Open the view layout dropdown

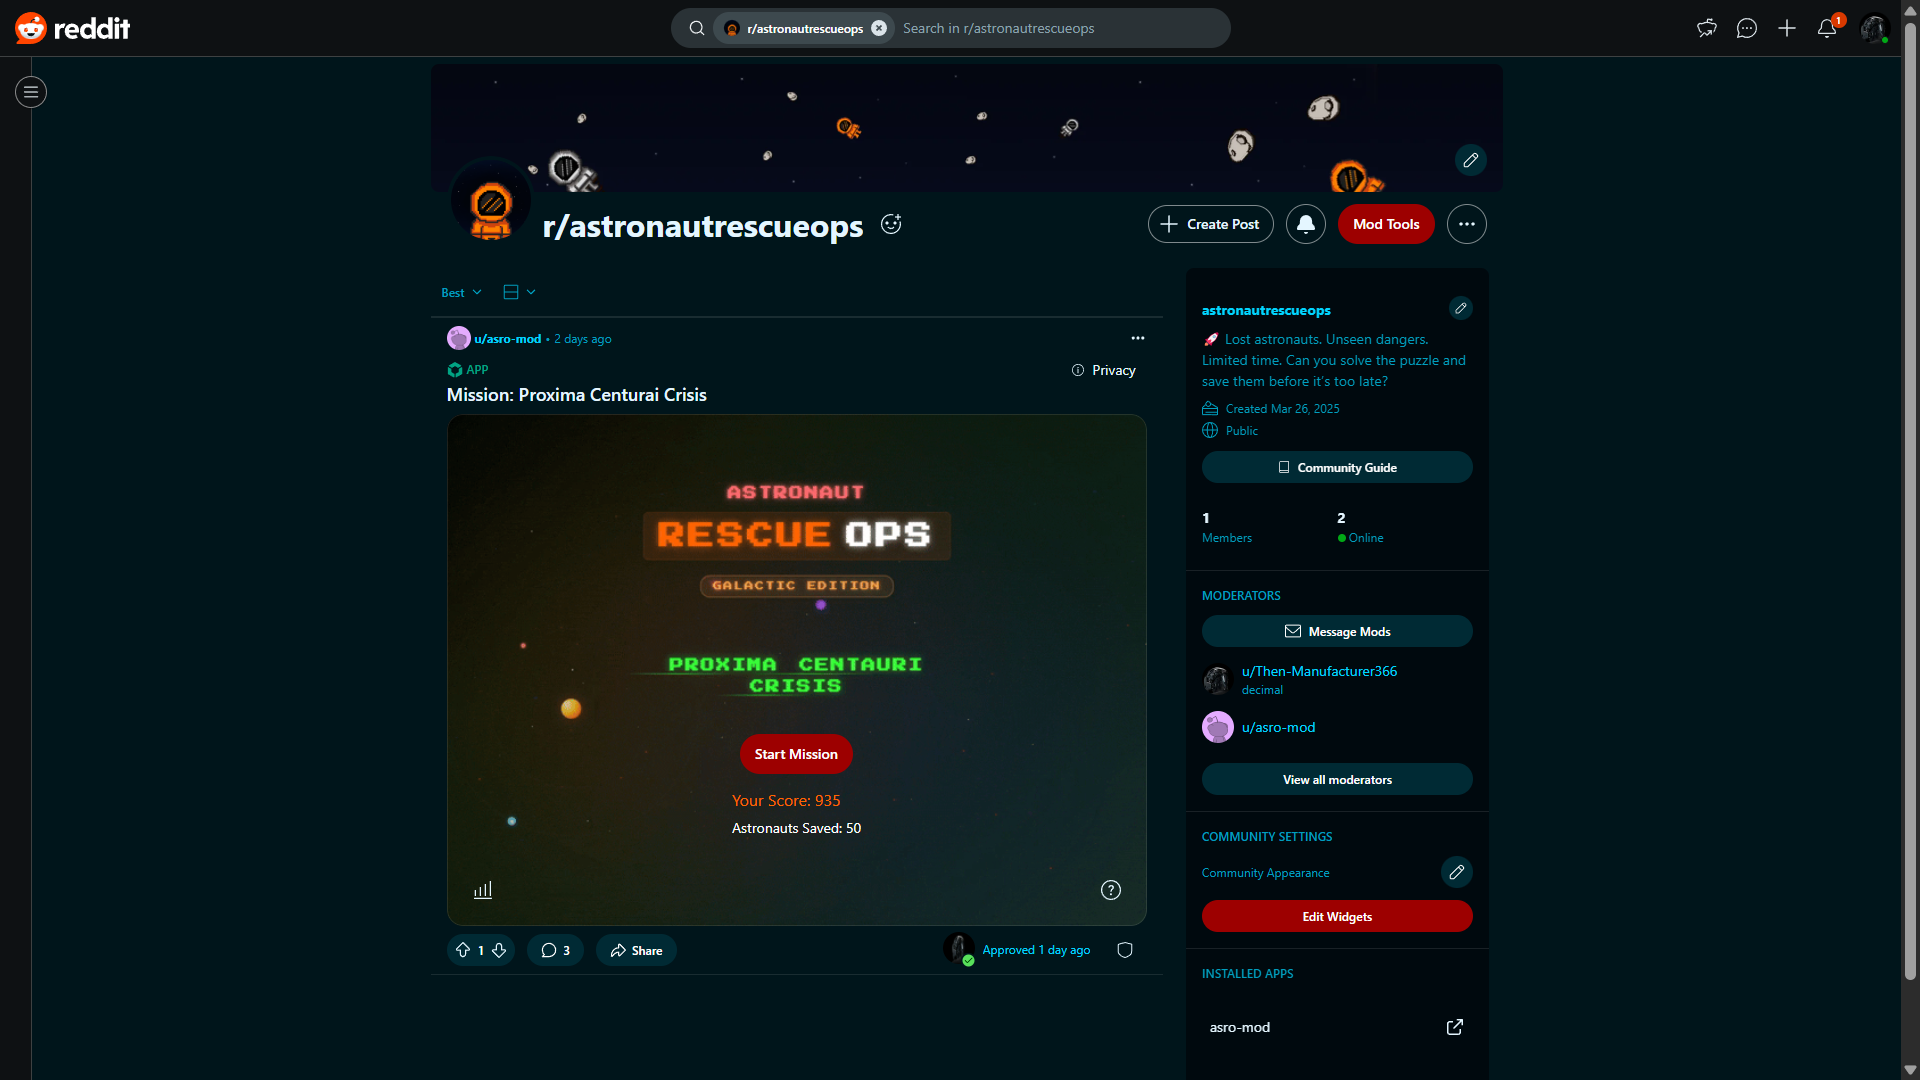click(x=519, y=292)
